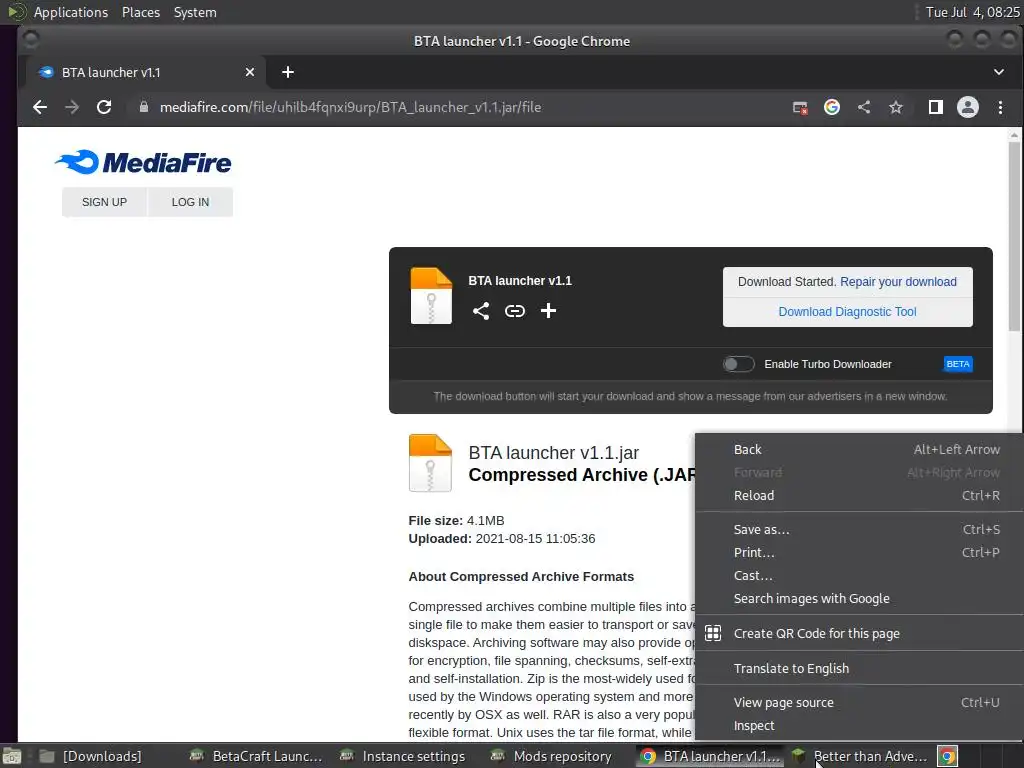The width and height of the screenshot is (1024, 768).
Task: Click the address bar URL field
Action: [457, 107]
